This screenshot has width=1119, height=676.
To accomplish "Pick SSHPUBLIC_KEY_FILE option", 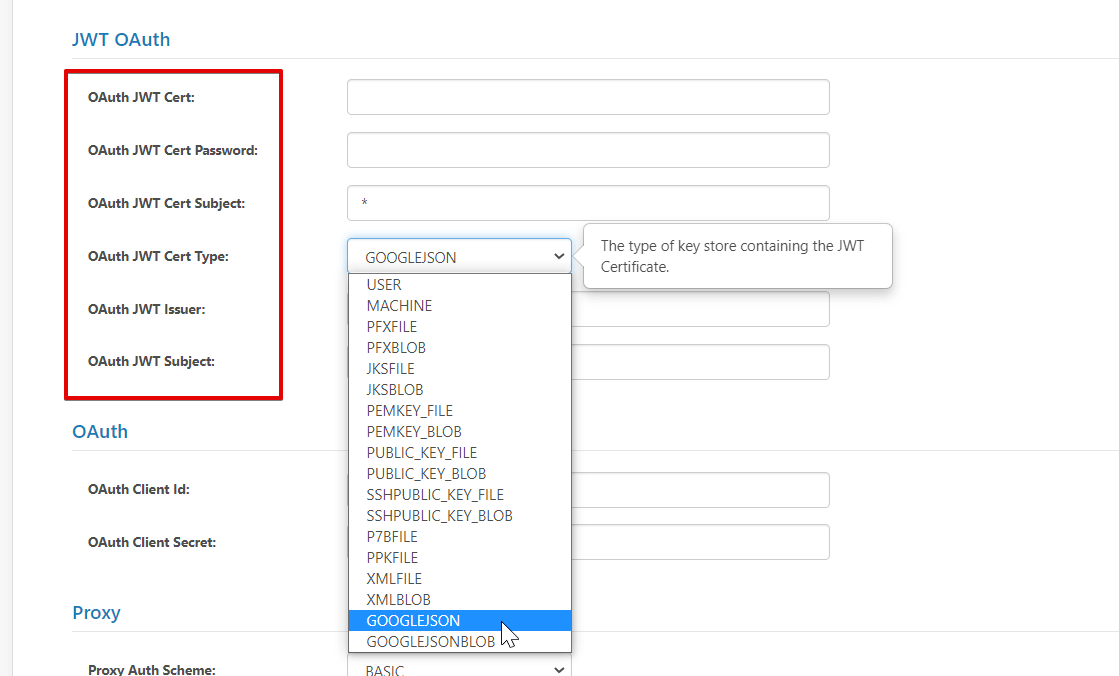I will tap(435, 495).
